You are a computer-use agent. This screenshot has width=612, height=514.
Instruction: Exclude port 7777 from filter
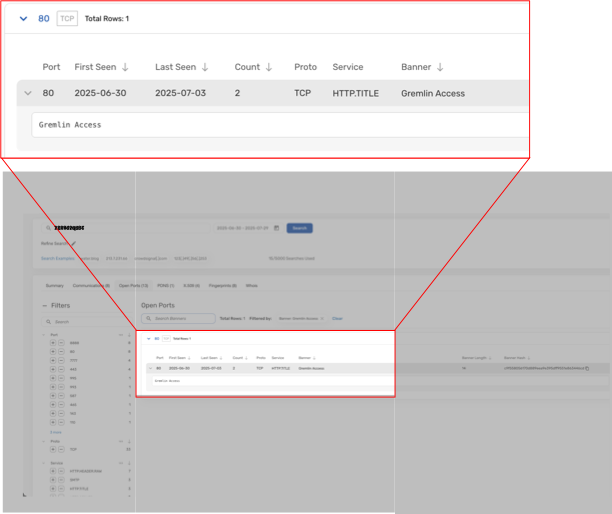61,360
